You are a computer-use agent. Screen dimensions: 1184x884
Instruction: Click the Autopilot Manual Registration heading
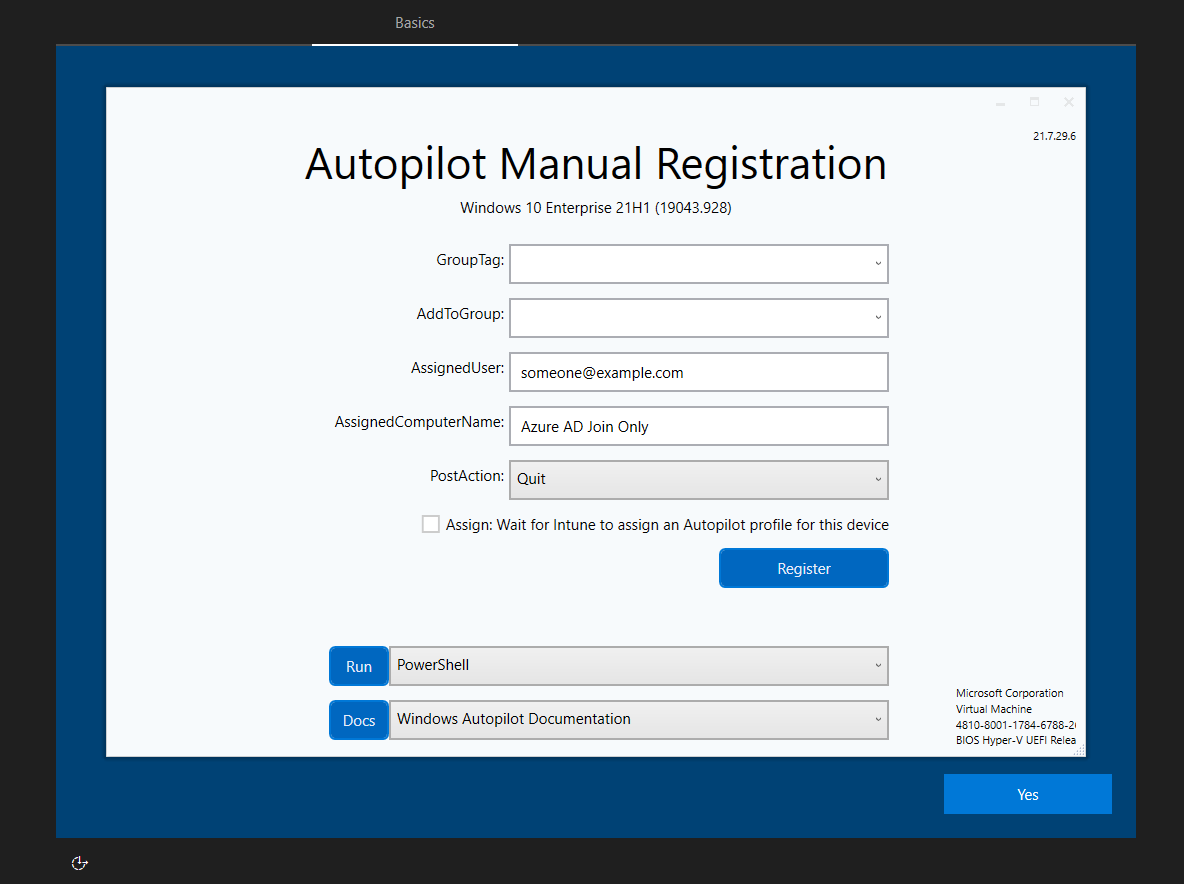596,164
